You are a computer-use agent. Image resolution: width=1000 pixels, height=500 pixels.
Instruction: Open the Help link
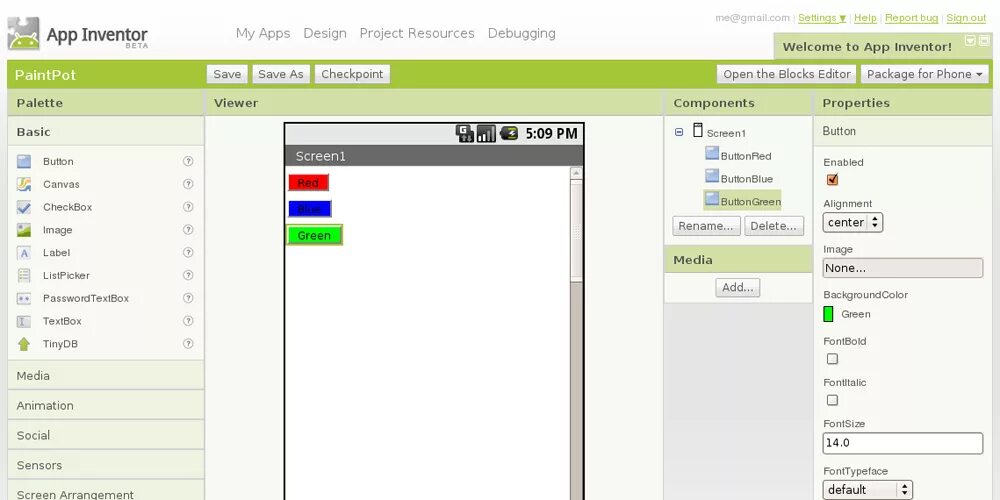point(865,18)
